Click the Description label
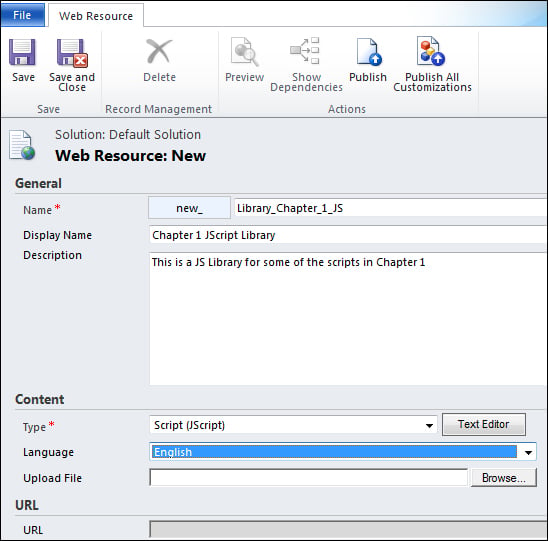548x541 pixels. point(52,255)
